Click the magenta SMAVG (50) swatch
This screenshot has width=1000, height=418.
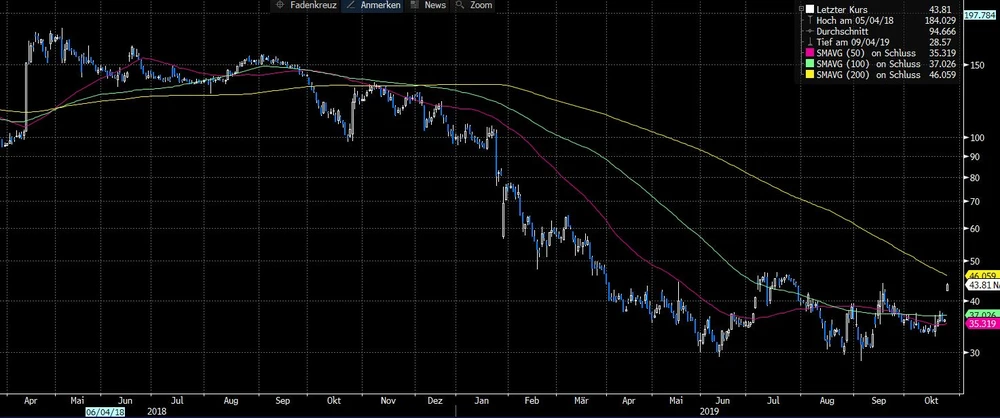(809, 52)
